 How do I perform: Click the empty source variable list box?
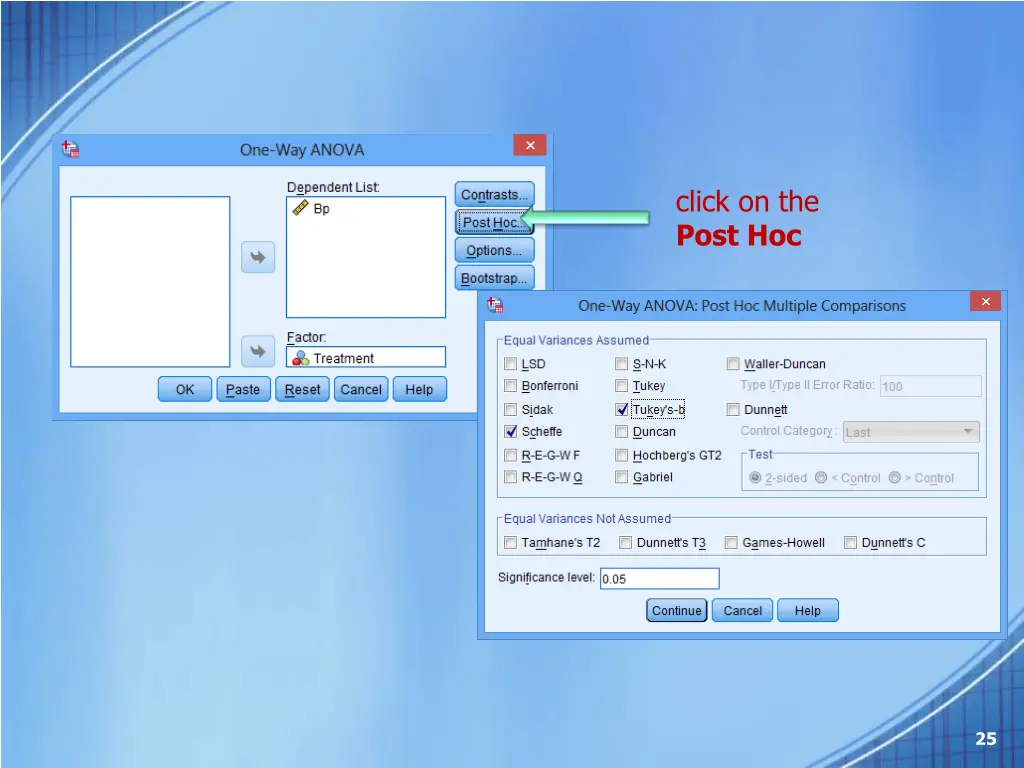point(150,281)
